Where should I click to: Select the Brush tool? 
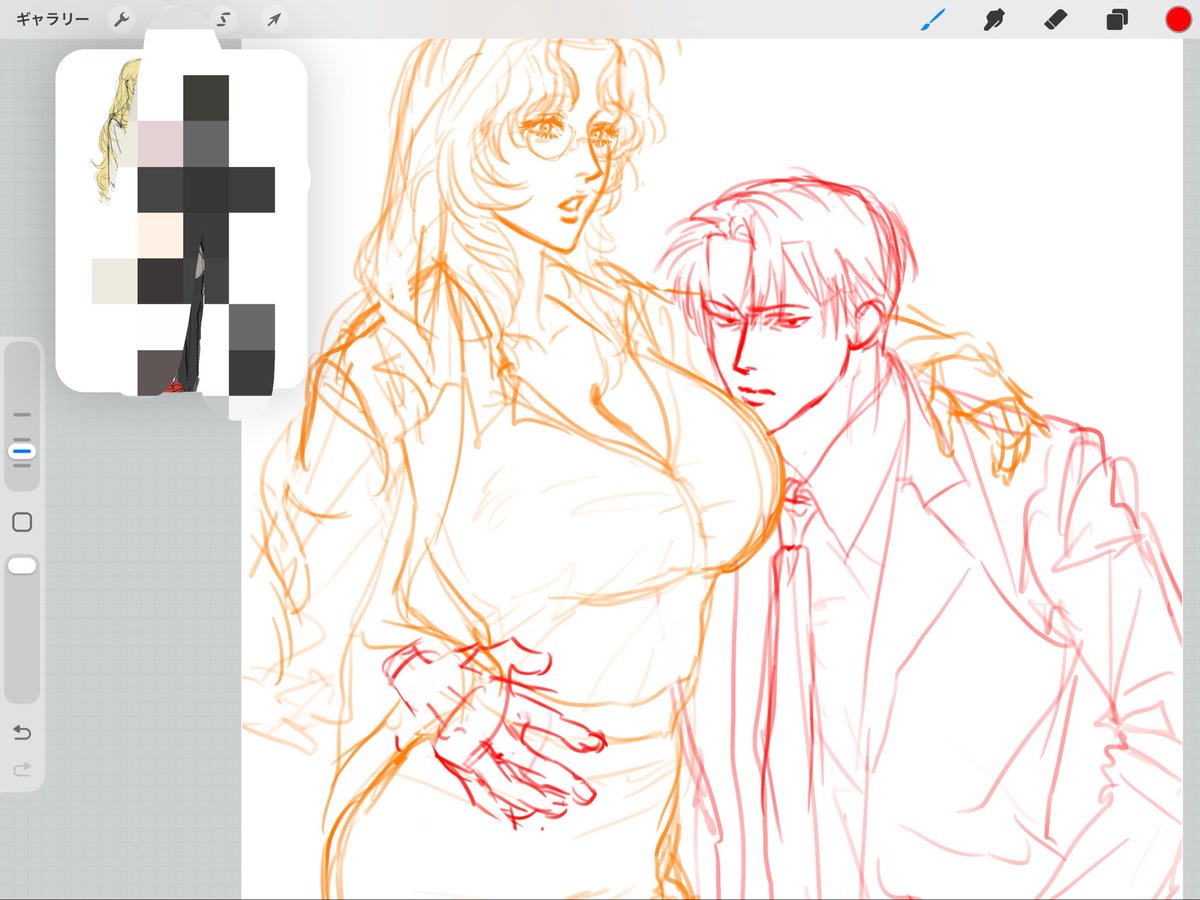932,20
